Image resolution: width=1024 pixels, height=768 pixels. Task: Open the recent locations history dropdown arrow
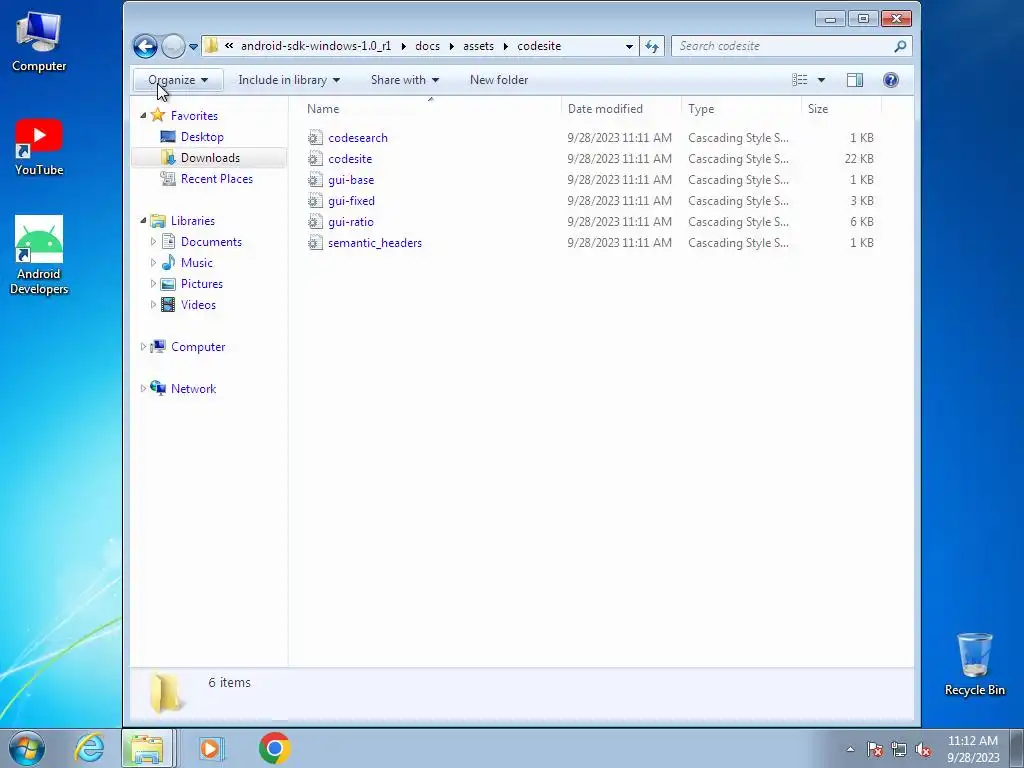point(193,46)
